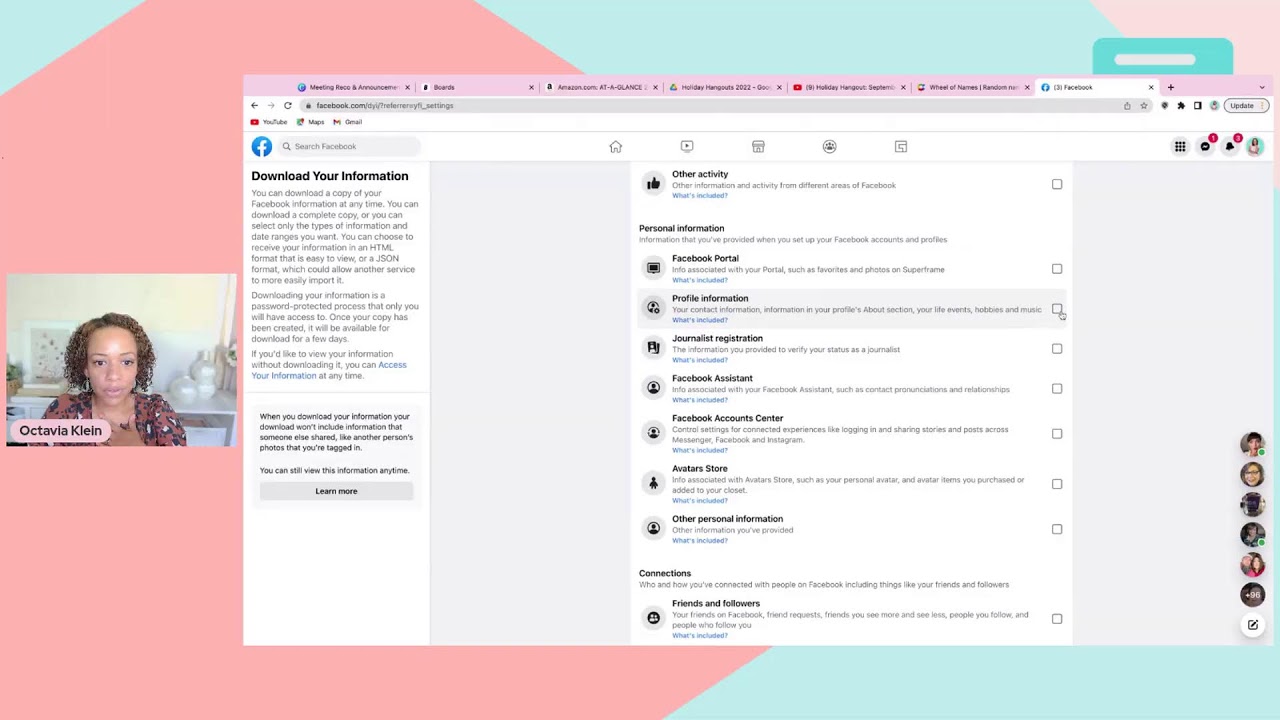
Task: Reload the page
Action: point(287,105)
